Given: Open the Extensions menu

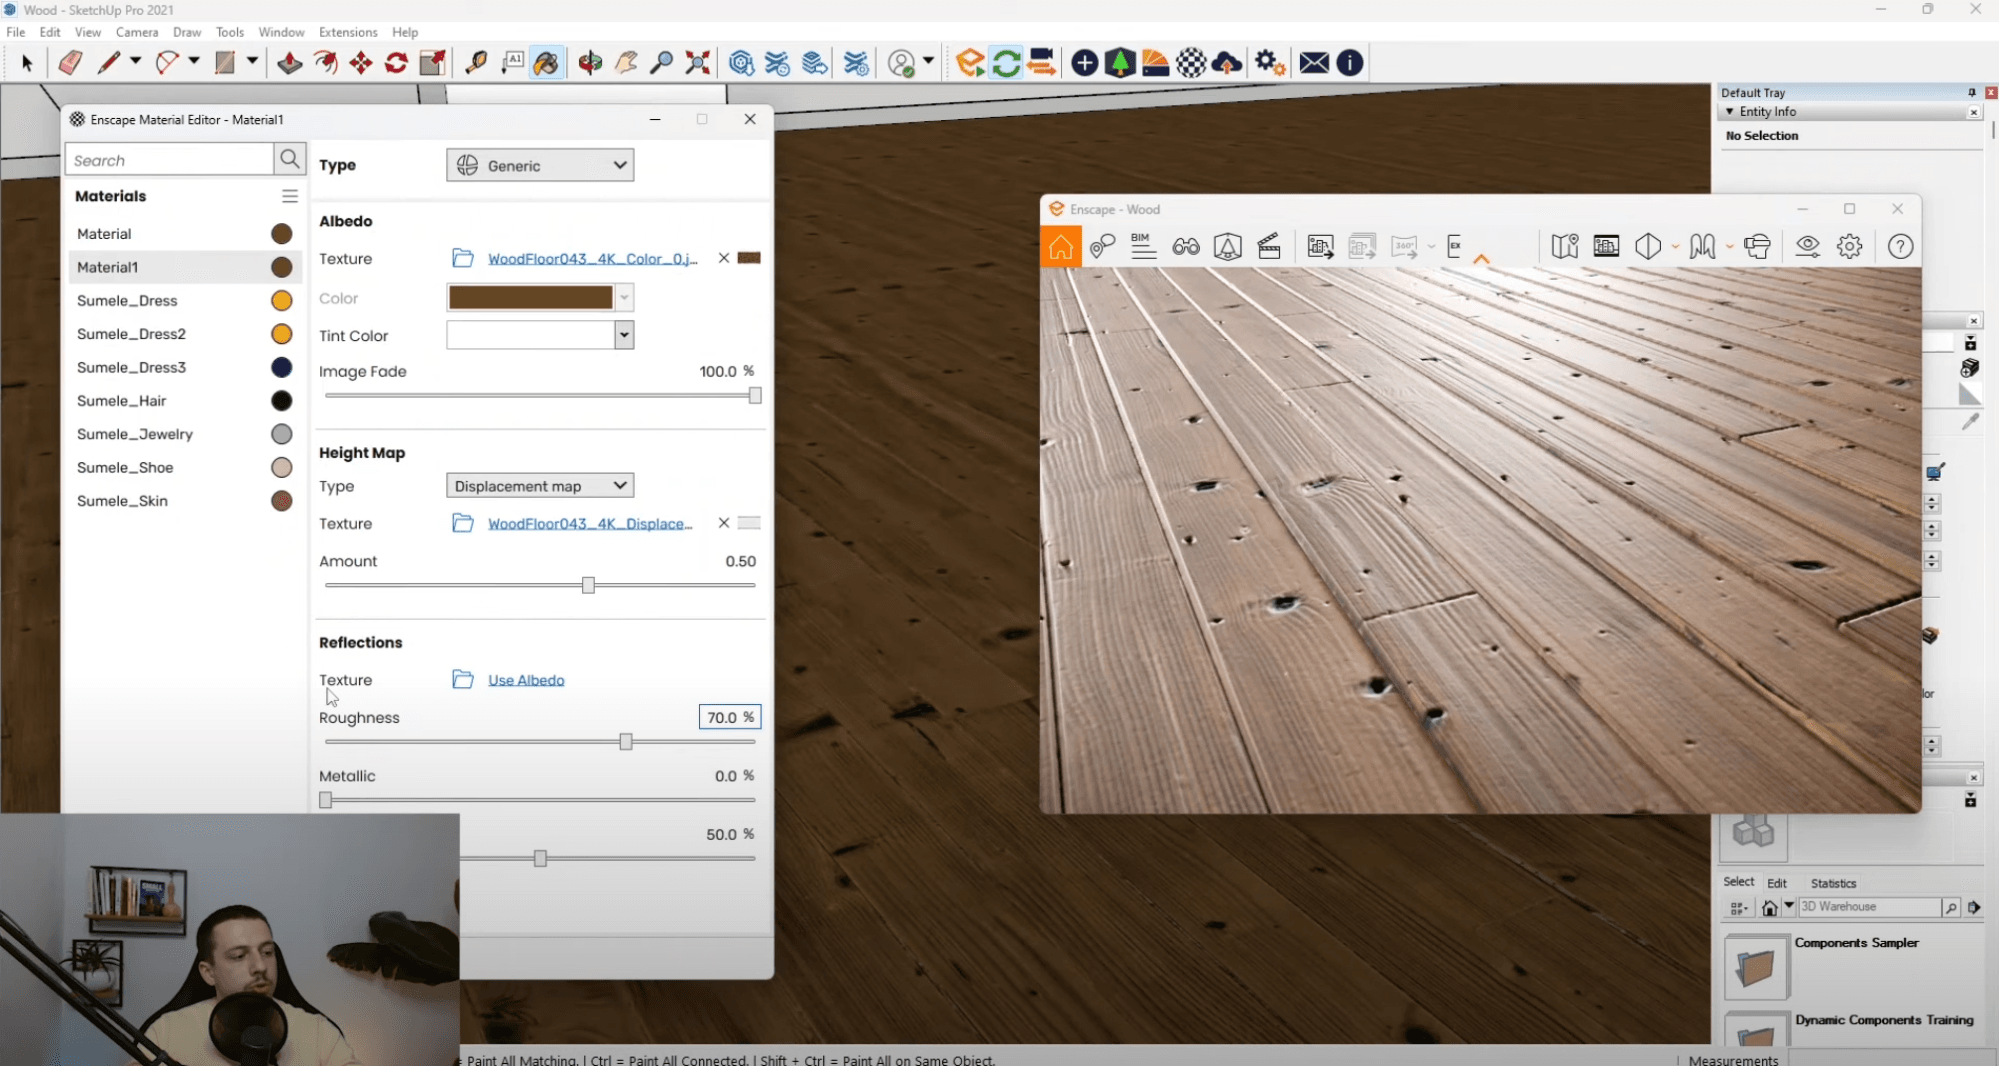Looking at the screenshot, I should 348,32.
